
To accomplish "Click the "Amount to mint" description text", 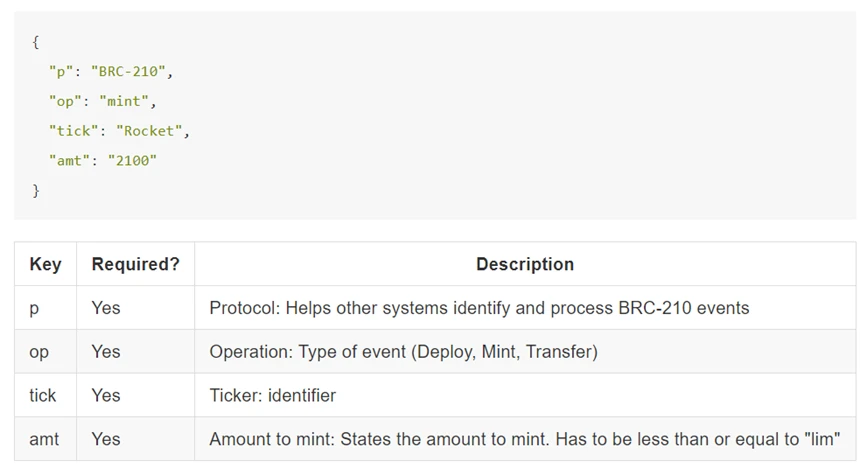I will 524,439.
